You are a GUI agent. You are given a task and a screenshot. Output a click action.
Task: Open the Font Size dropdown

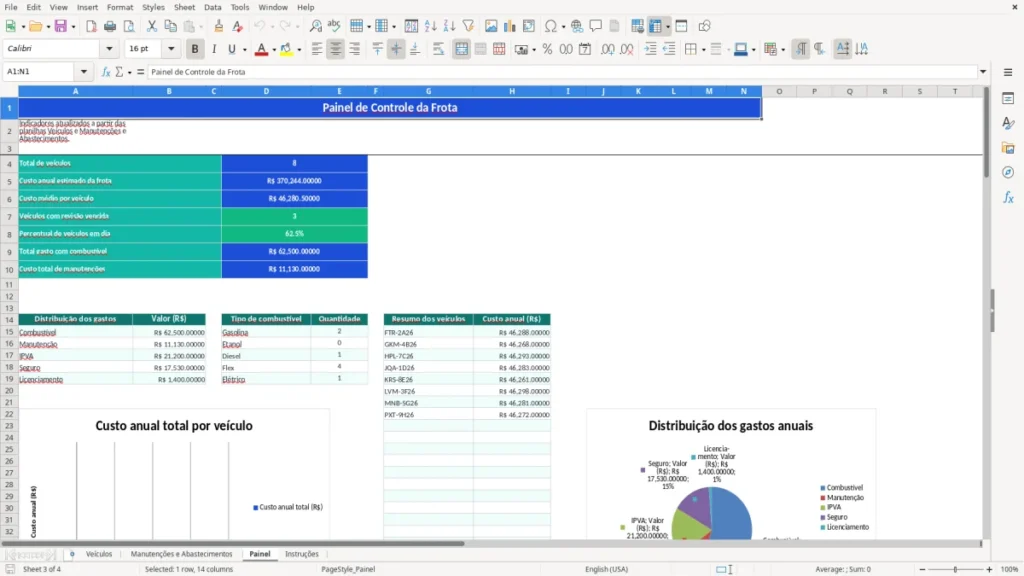point(171,49)
